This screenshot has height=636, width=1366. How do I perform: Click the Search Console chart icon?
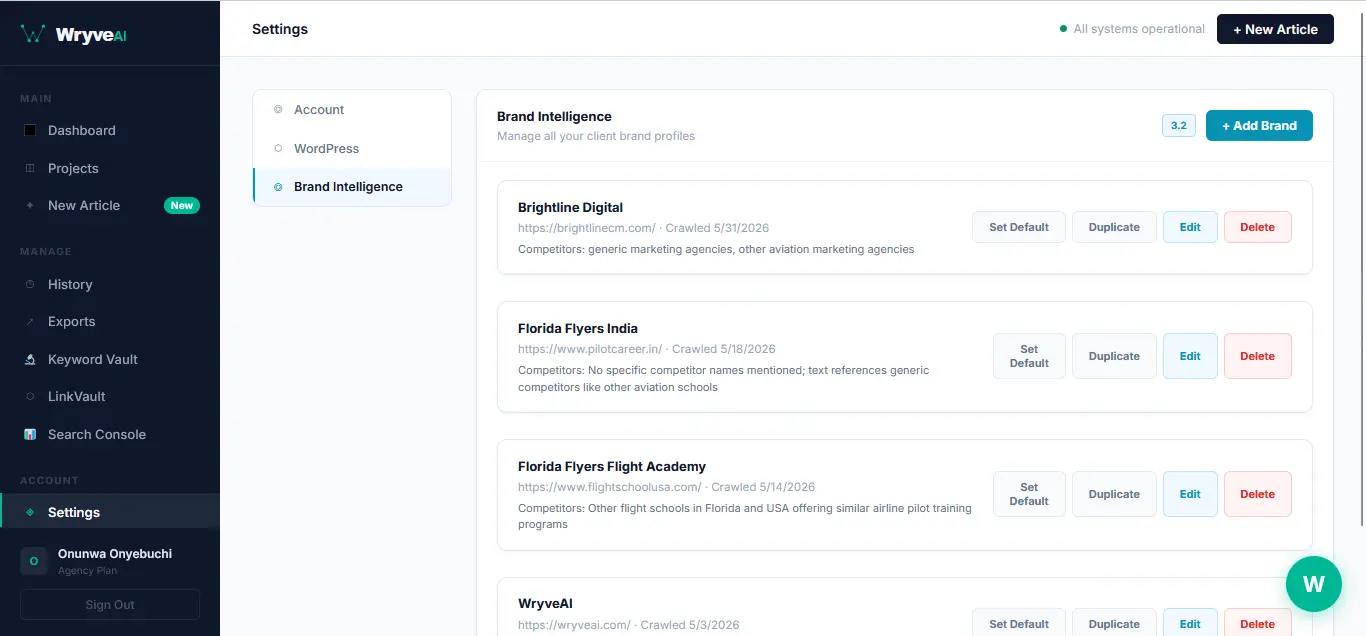coord(30,435)
